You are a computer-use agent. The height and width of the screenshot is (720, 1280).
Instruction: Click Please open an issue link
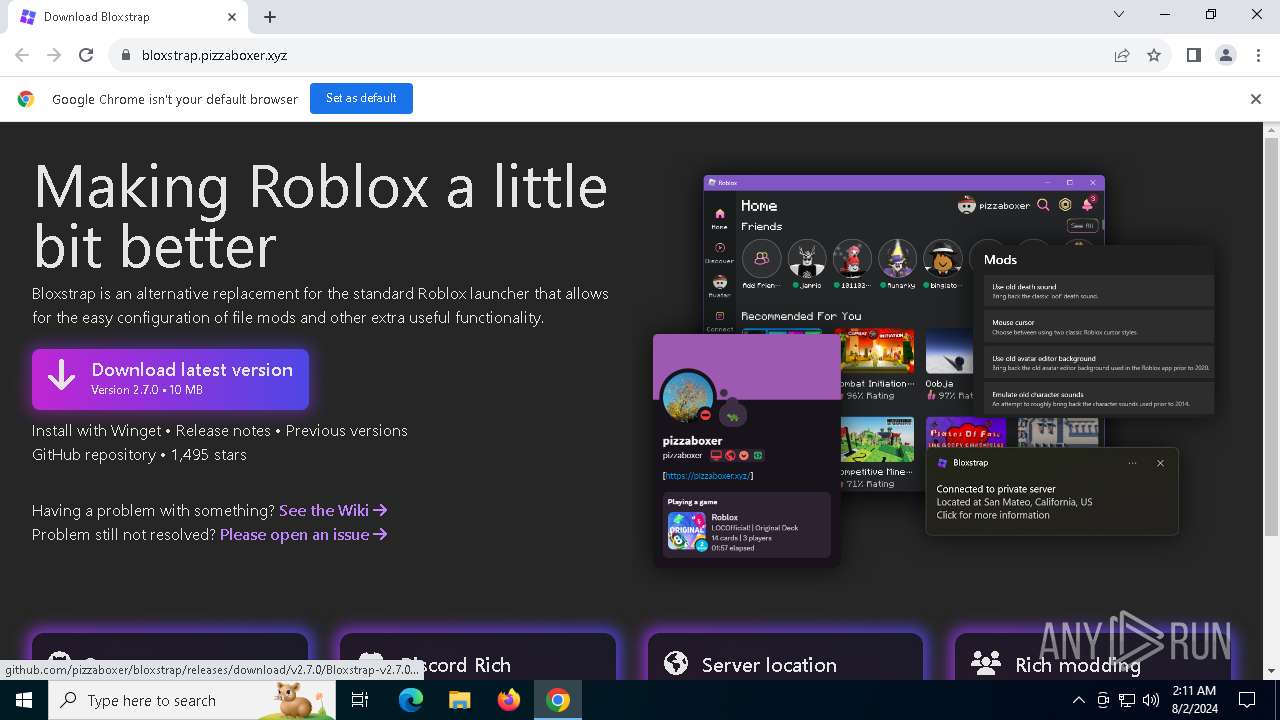click(304, 535)
